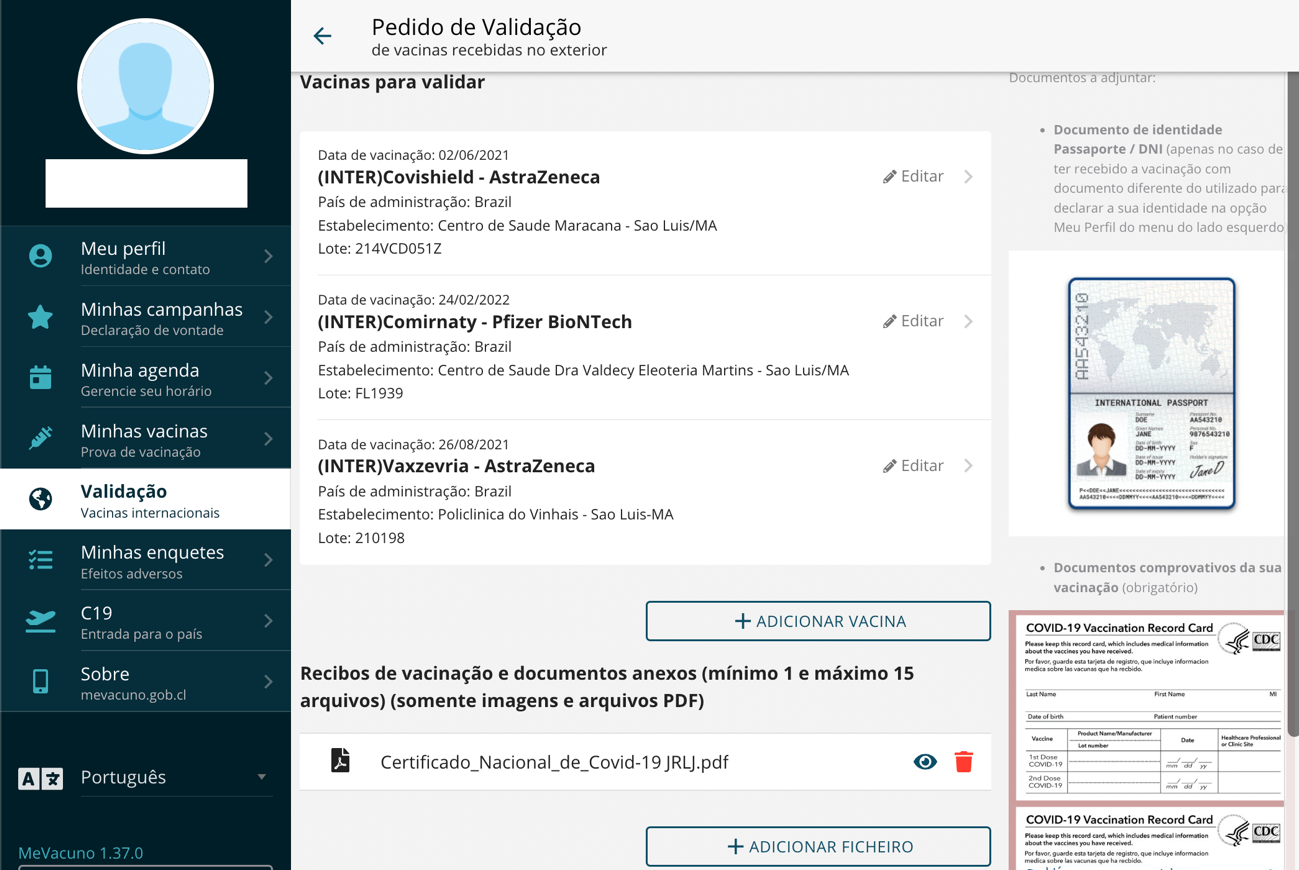Select the Meu perfil person icon
This screenshot has height=870, width=1299.
(x=40, y=256)
